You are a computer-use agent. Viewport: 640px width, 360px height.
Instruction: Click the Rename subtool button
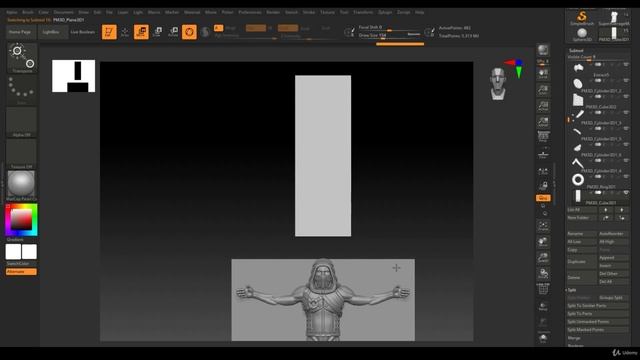pyautogui.click(x=581, y=234)
